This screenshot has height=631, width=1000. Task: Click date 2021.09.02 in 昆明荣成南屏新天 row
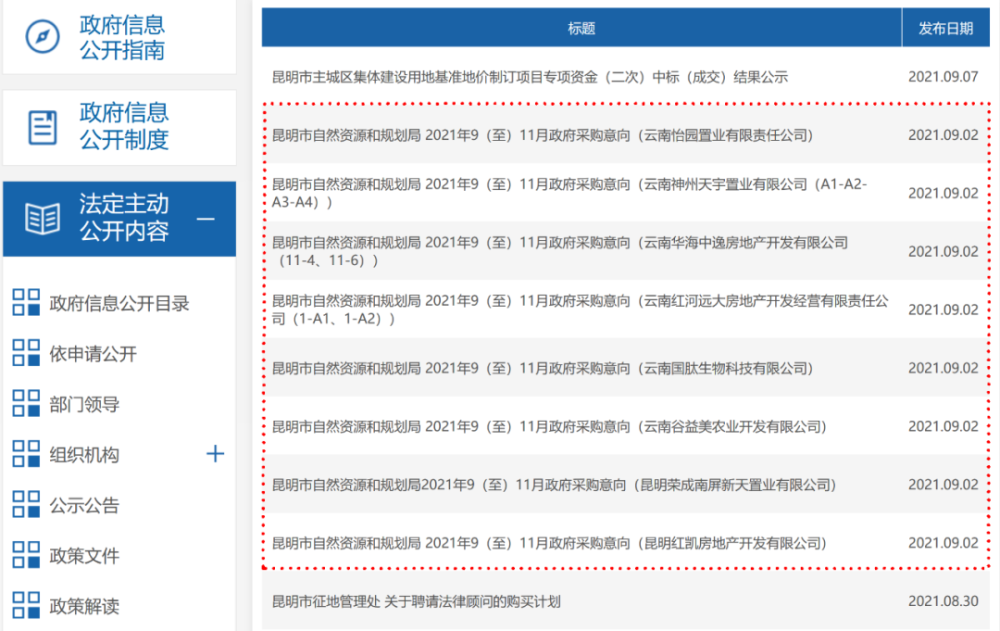[x=943, y=485]
